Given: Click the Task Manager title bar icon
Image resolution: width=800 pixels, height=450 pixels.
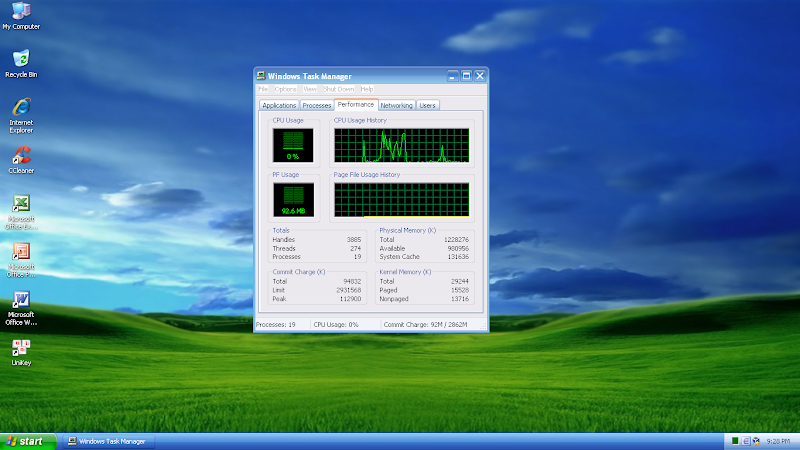Looking at the screenshot, I should pos(261,76).
